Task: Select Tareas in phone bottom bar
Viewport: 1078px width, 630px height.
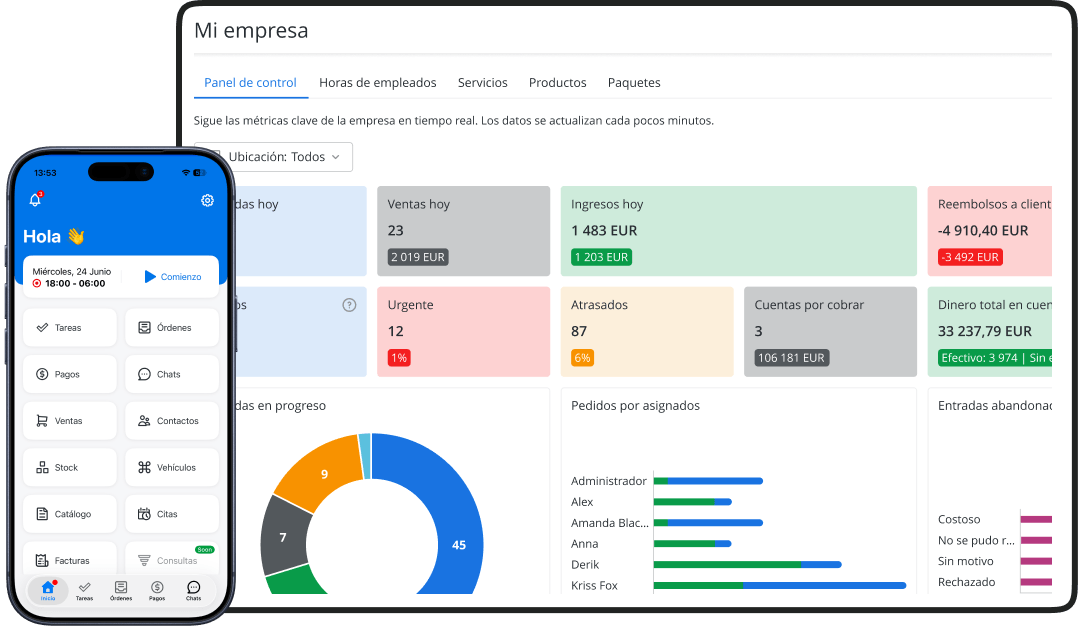Action: coord(85,590)
